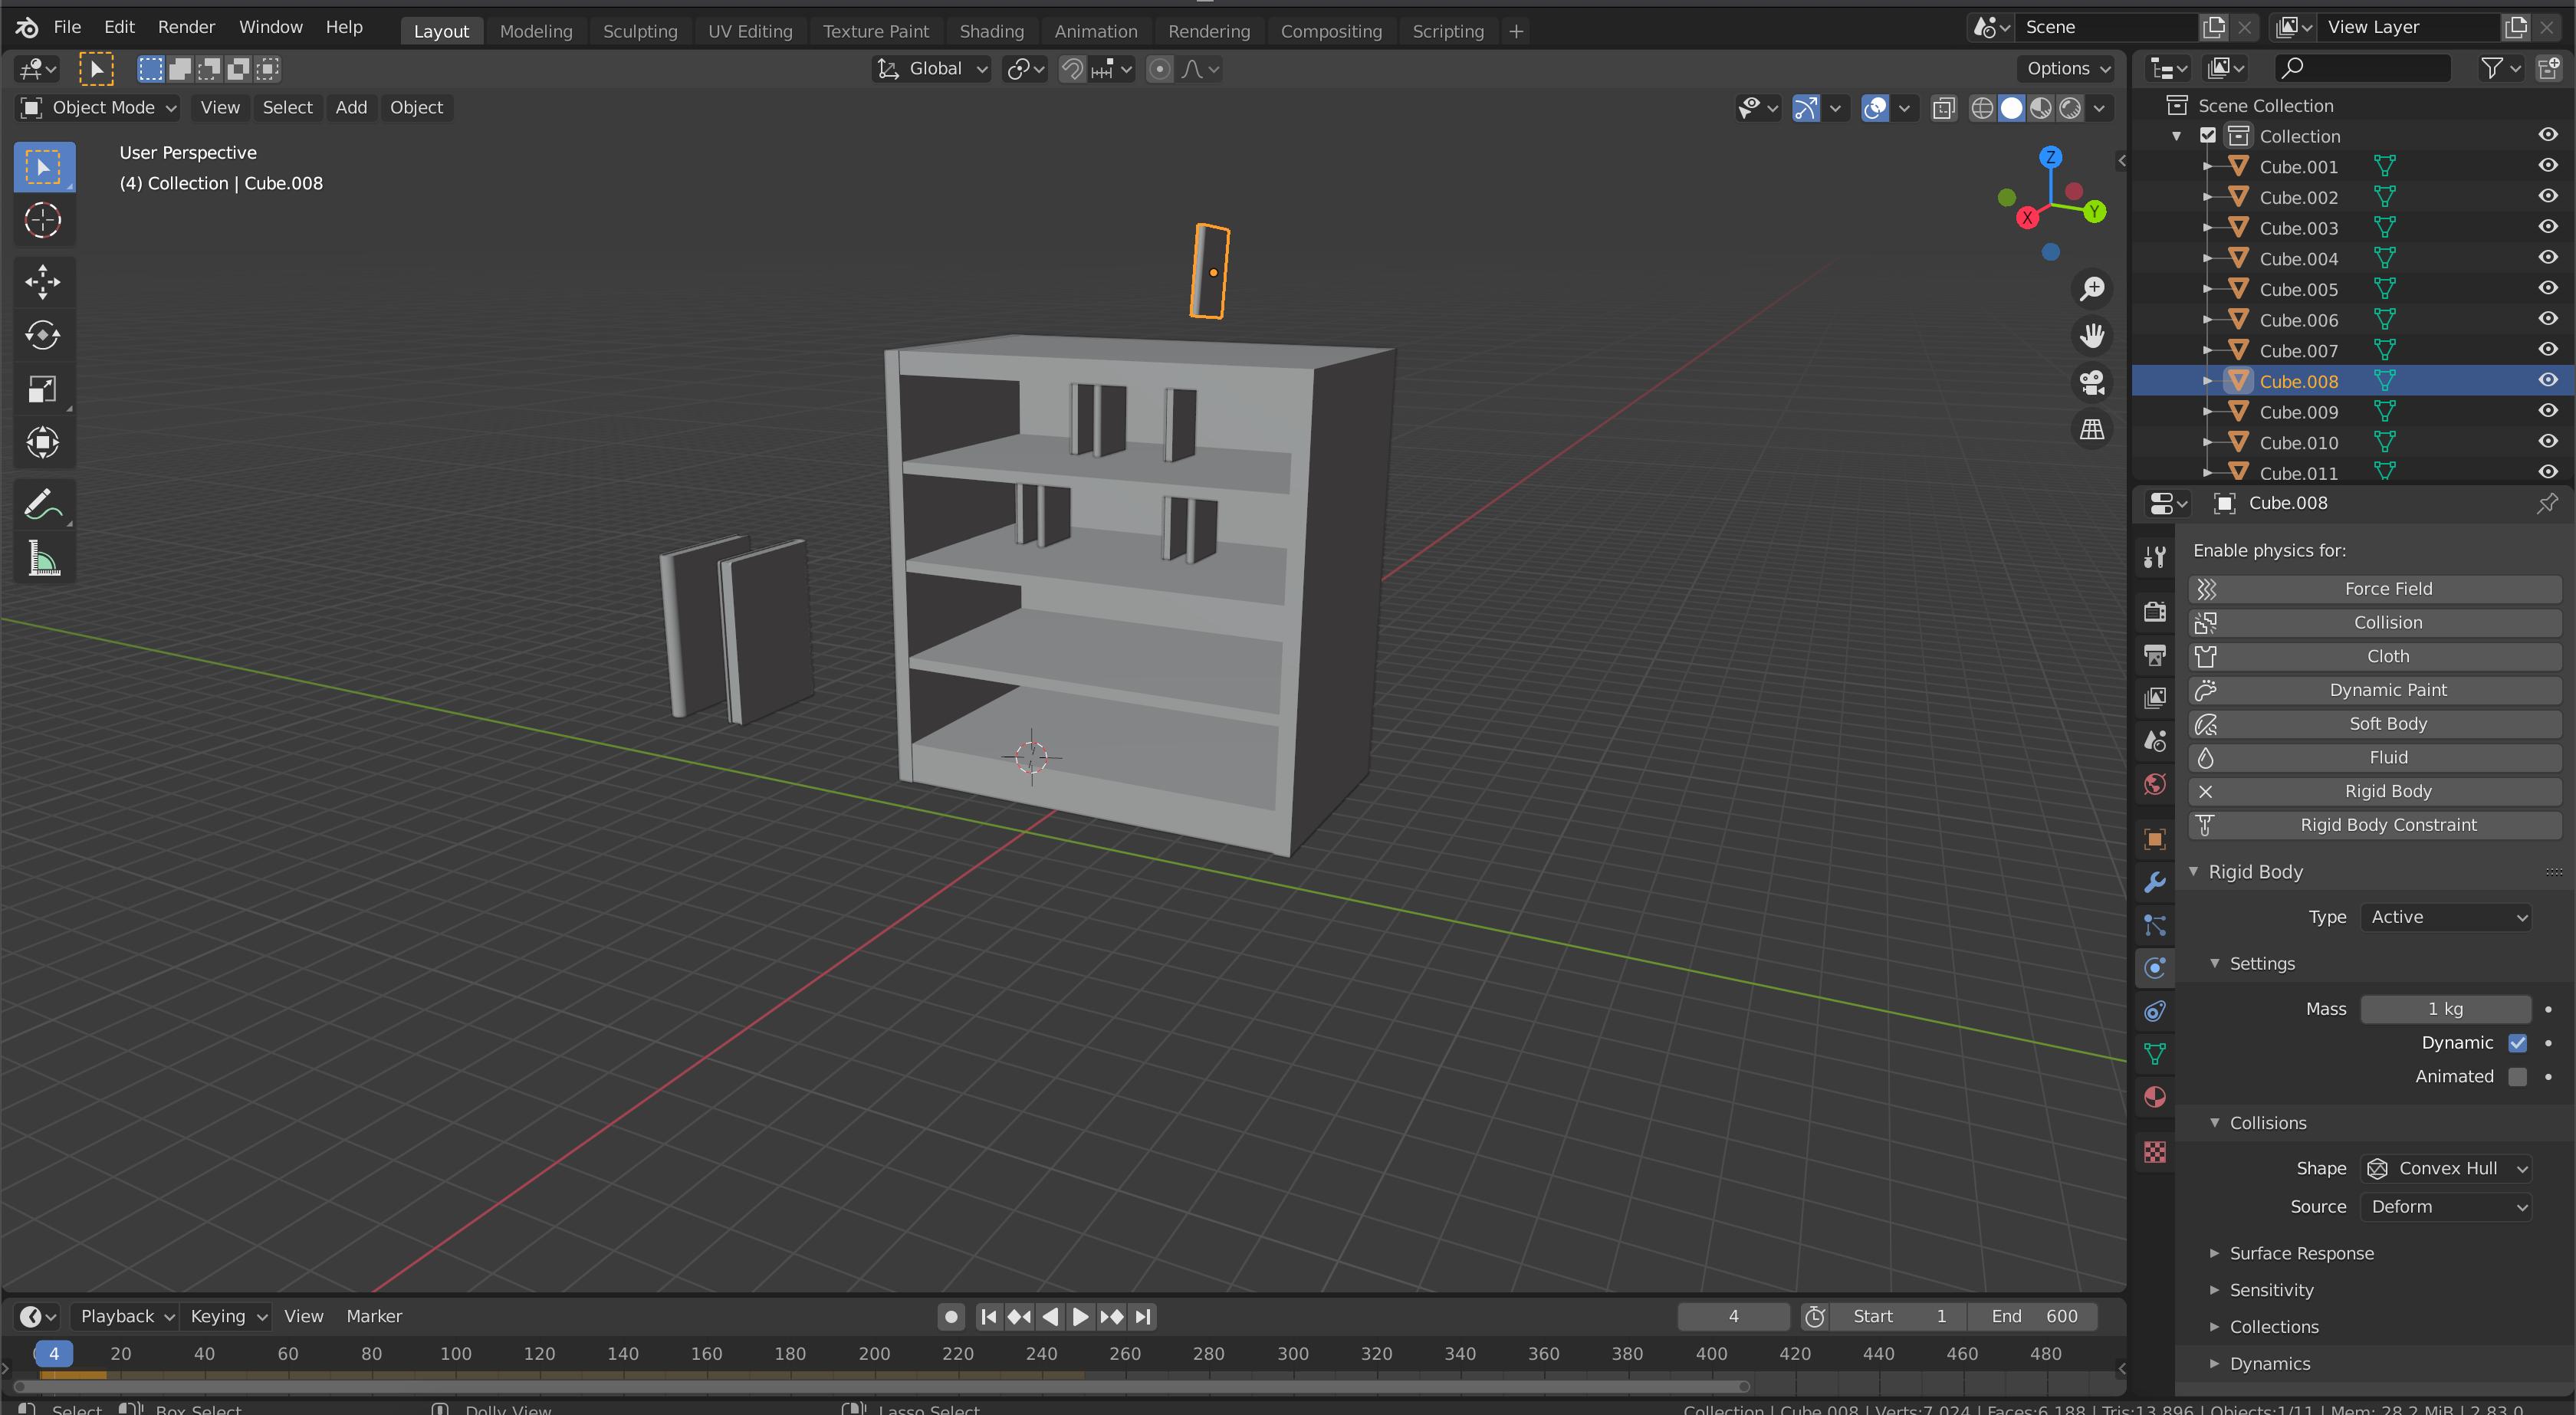The image size is (2576, 1415).
Task: Select the Annotate pencil tool
Action: pos(43,505)
